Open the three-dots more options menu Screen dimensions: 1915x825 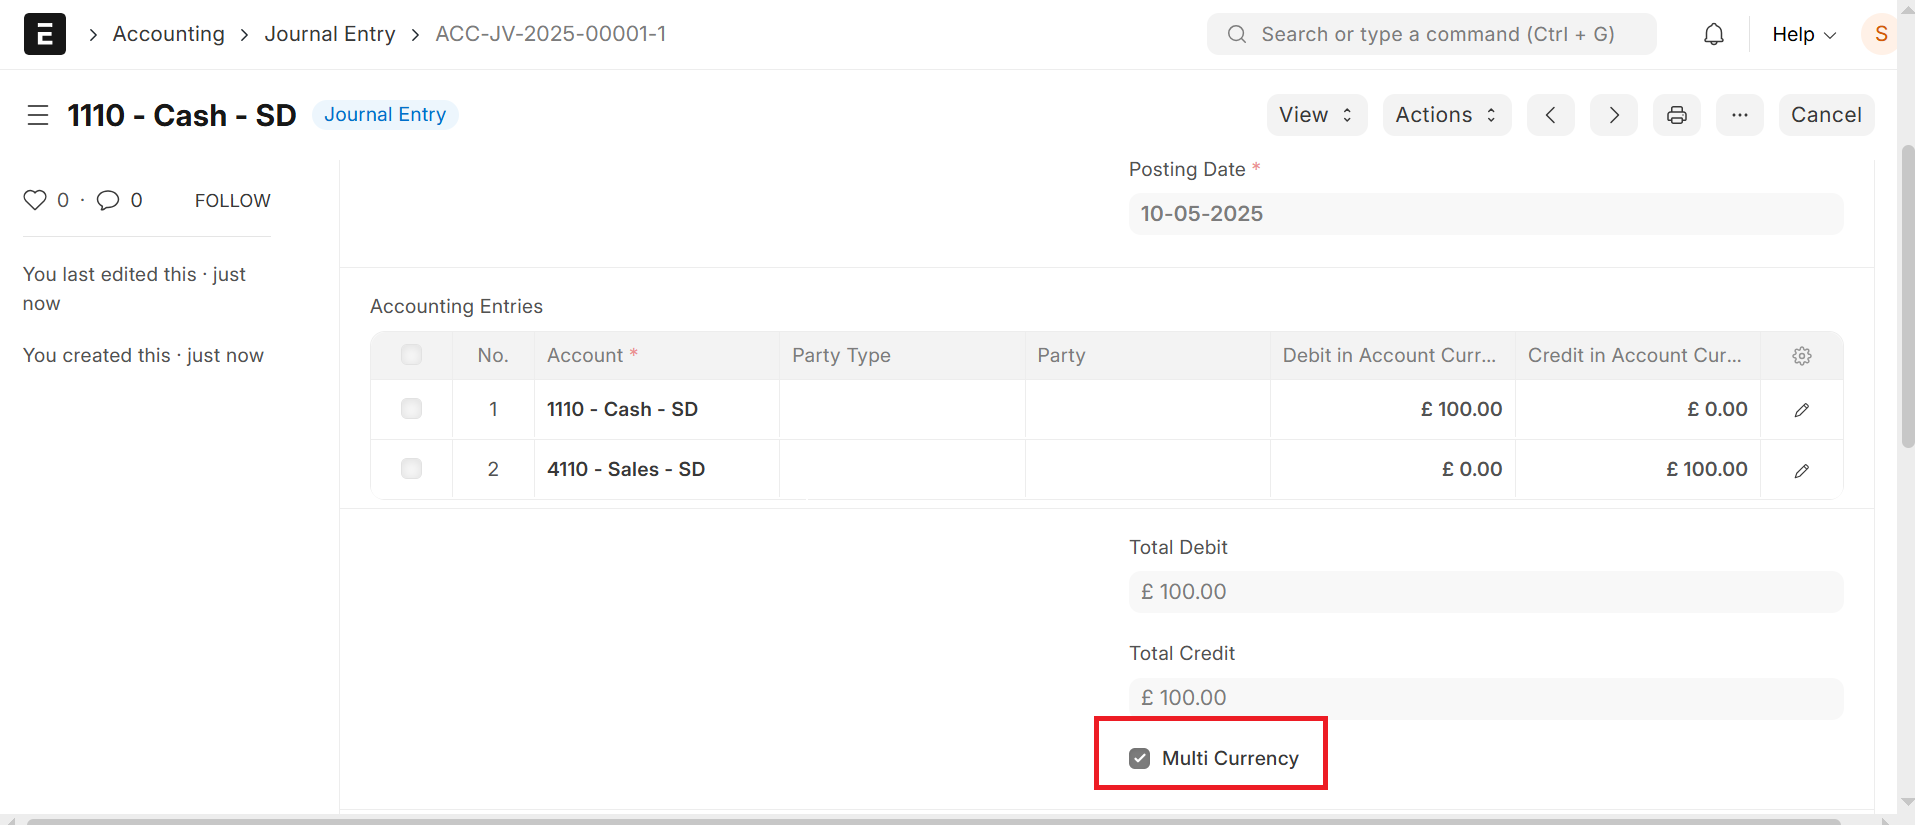1739,115
